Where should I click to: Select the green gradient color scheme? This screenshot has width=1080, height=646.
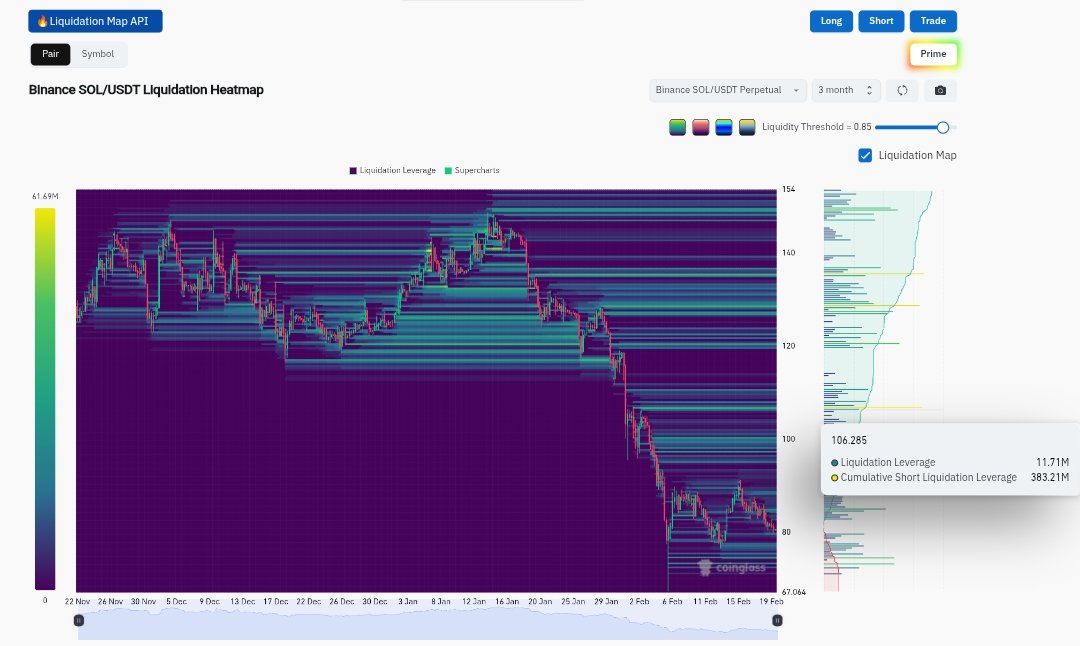tap(677, 127)
